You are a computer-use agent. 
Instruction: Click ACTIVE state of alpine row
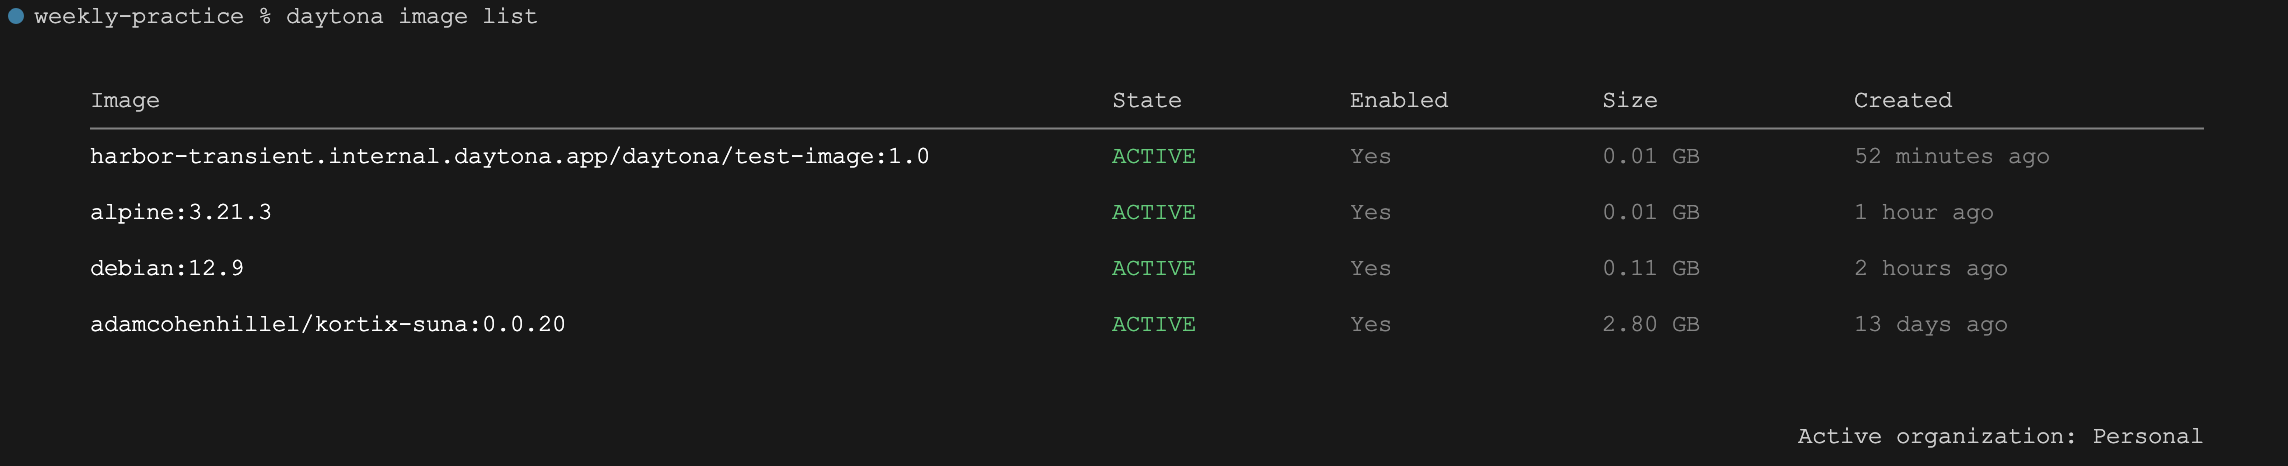coord(1154,212)
